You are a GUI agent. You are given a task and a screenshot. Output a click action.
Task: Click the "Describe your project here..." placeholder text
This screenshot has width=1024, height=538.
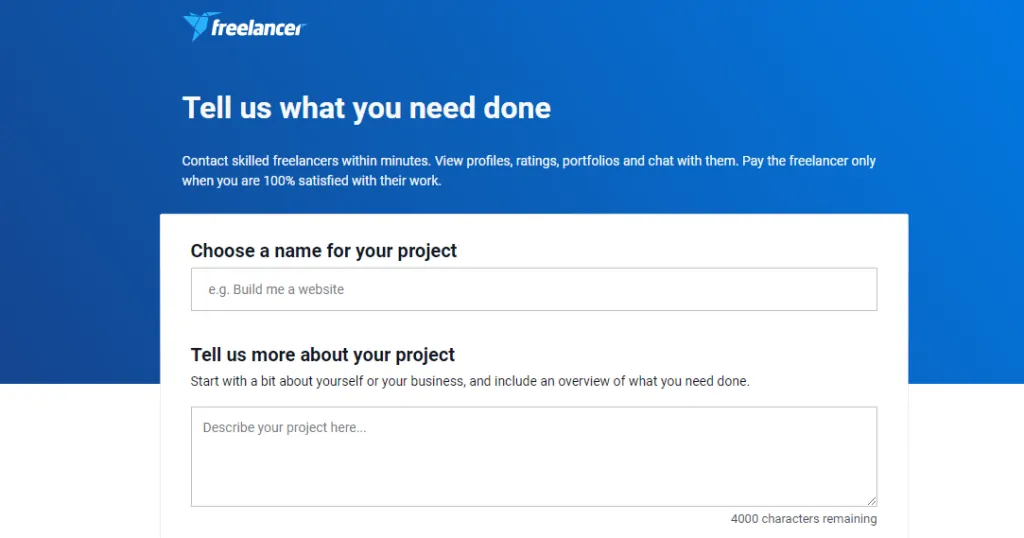284,428
